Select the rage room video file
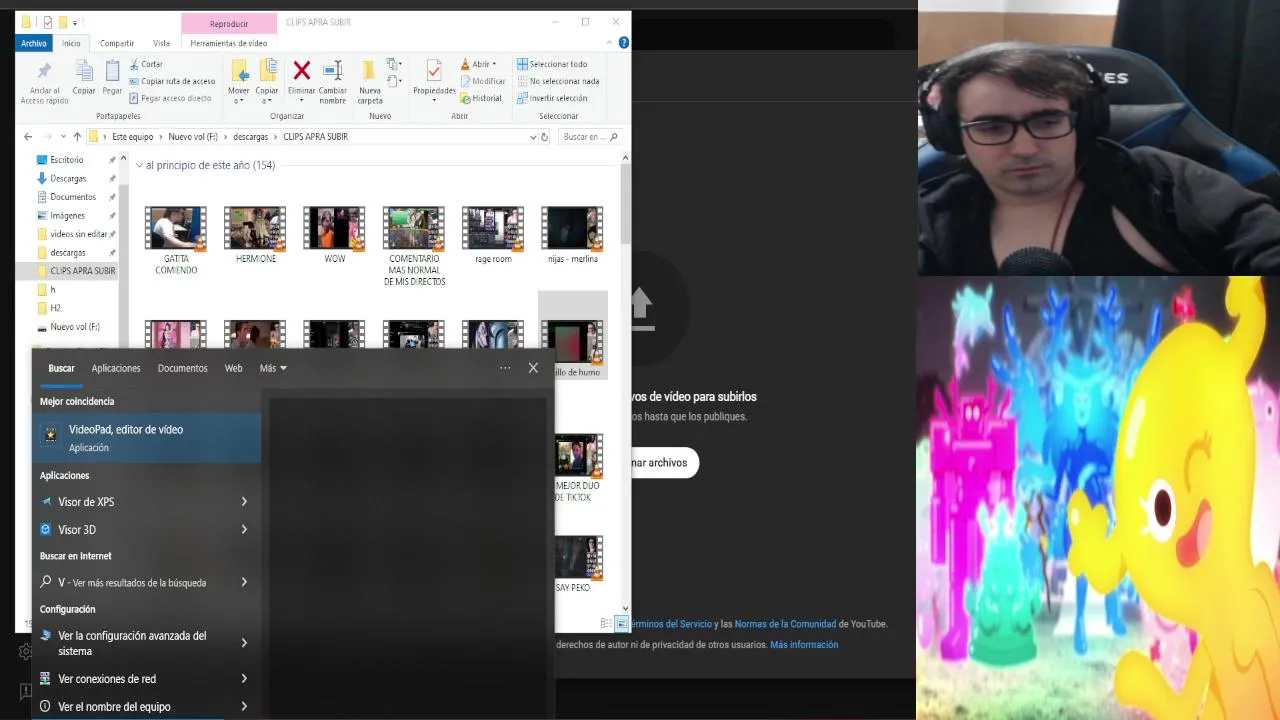The height and width of the screenshot is (720, 1280). (x=493, y=229)
